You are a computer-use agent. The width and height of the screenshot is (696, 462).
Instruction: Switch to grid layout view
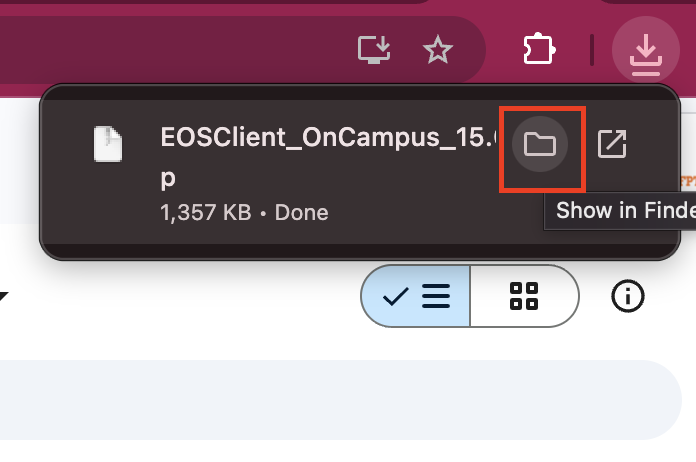point(524,296)
